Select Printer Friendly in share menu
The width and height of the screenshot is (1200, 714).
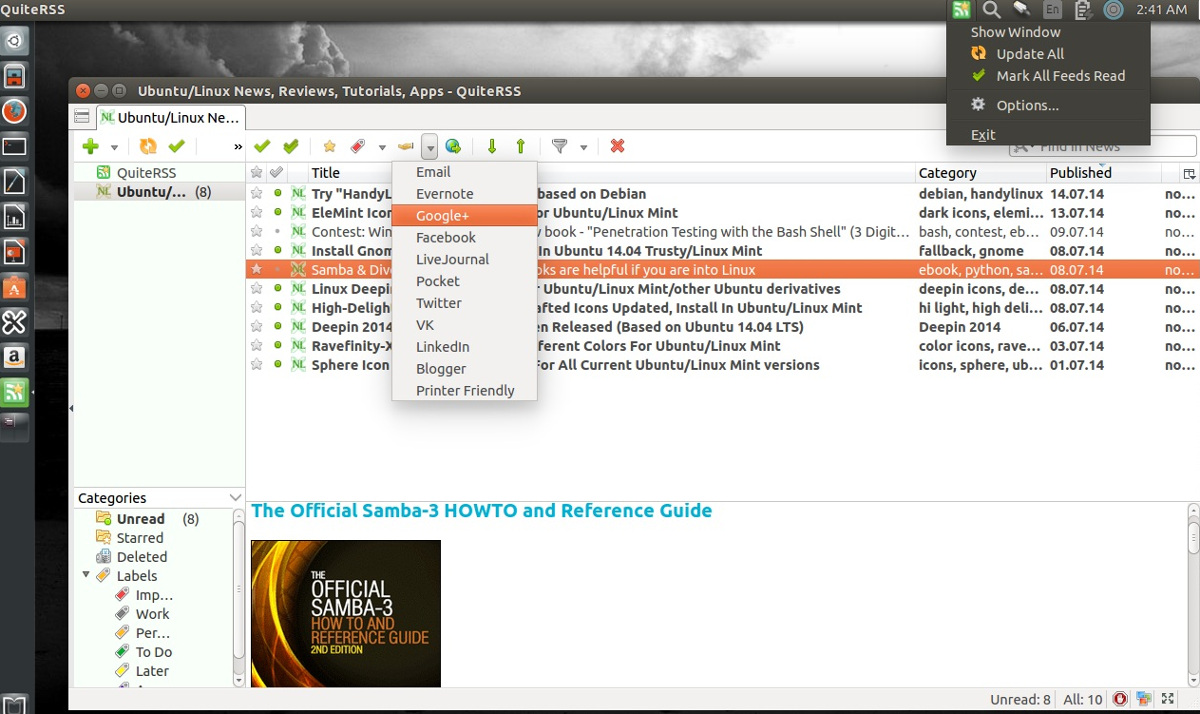pyautogui.click(x=465, y=391)
